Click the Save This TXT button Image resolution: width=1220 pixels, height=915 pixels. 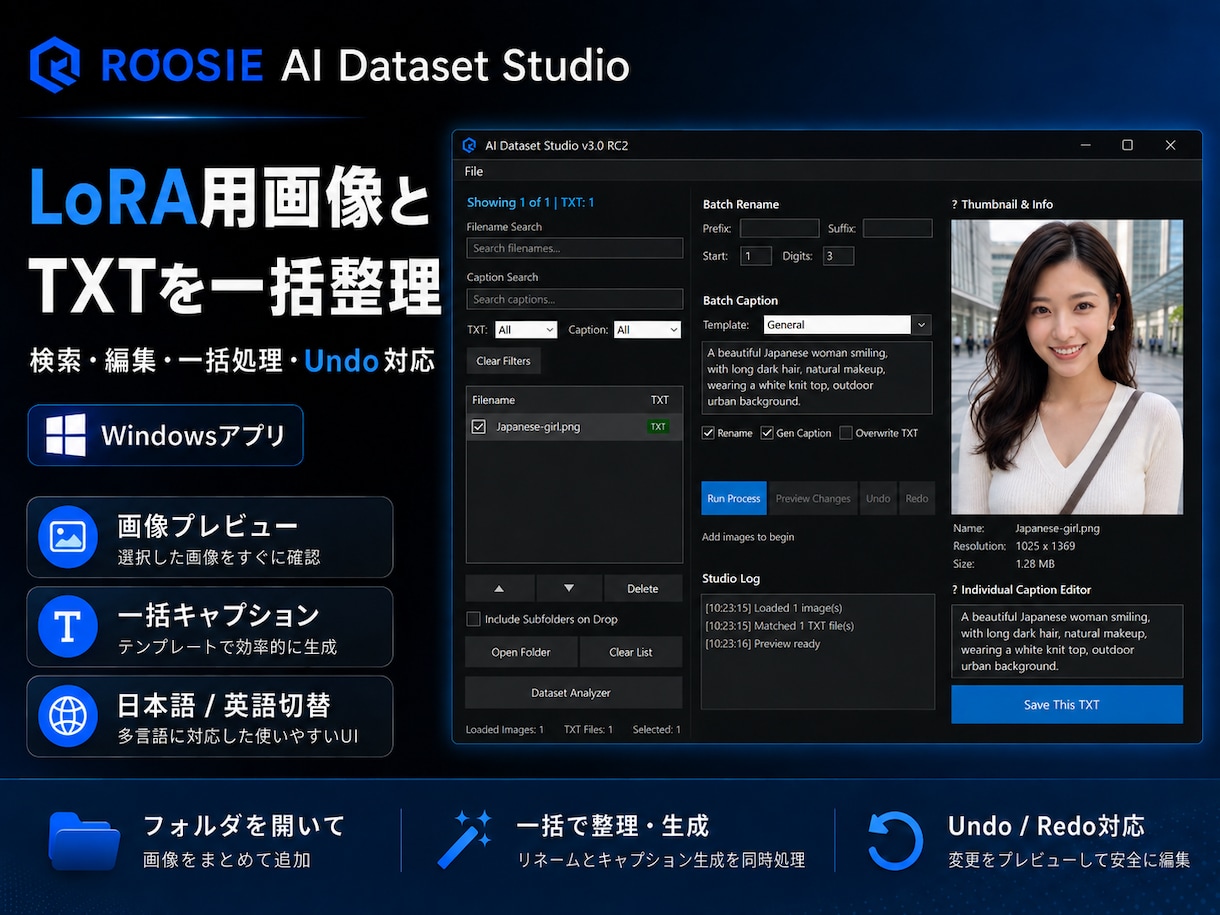(x=1067, y=704)
